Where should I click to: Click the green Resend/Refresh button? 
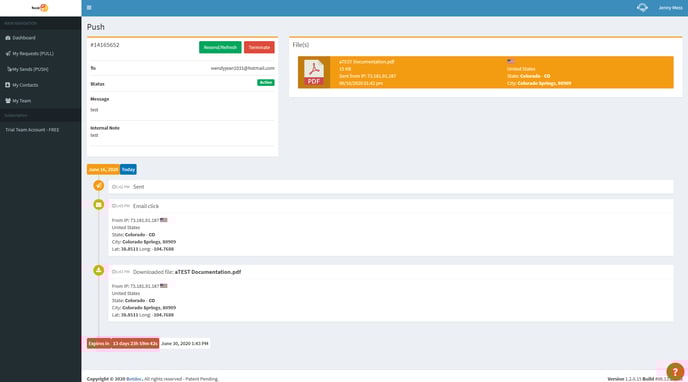220,47
